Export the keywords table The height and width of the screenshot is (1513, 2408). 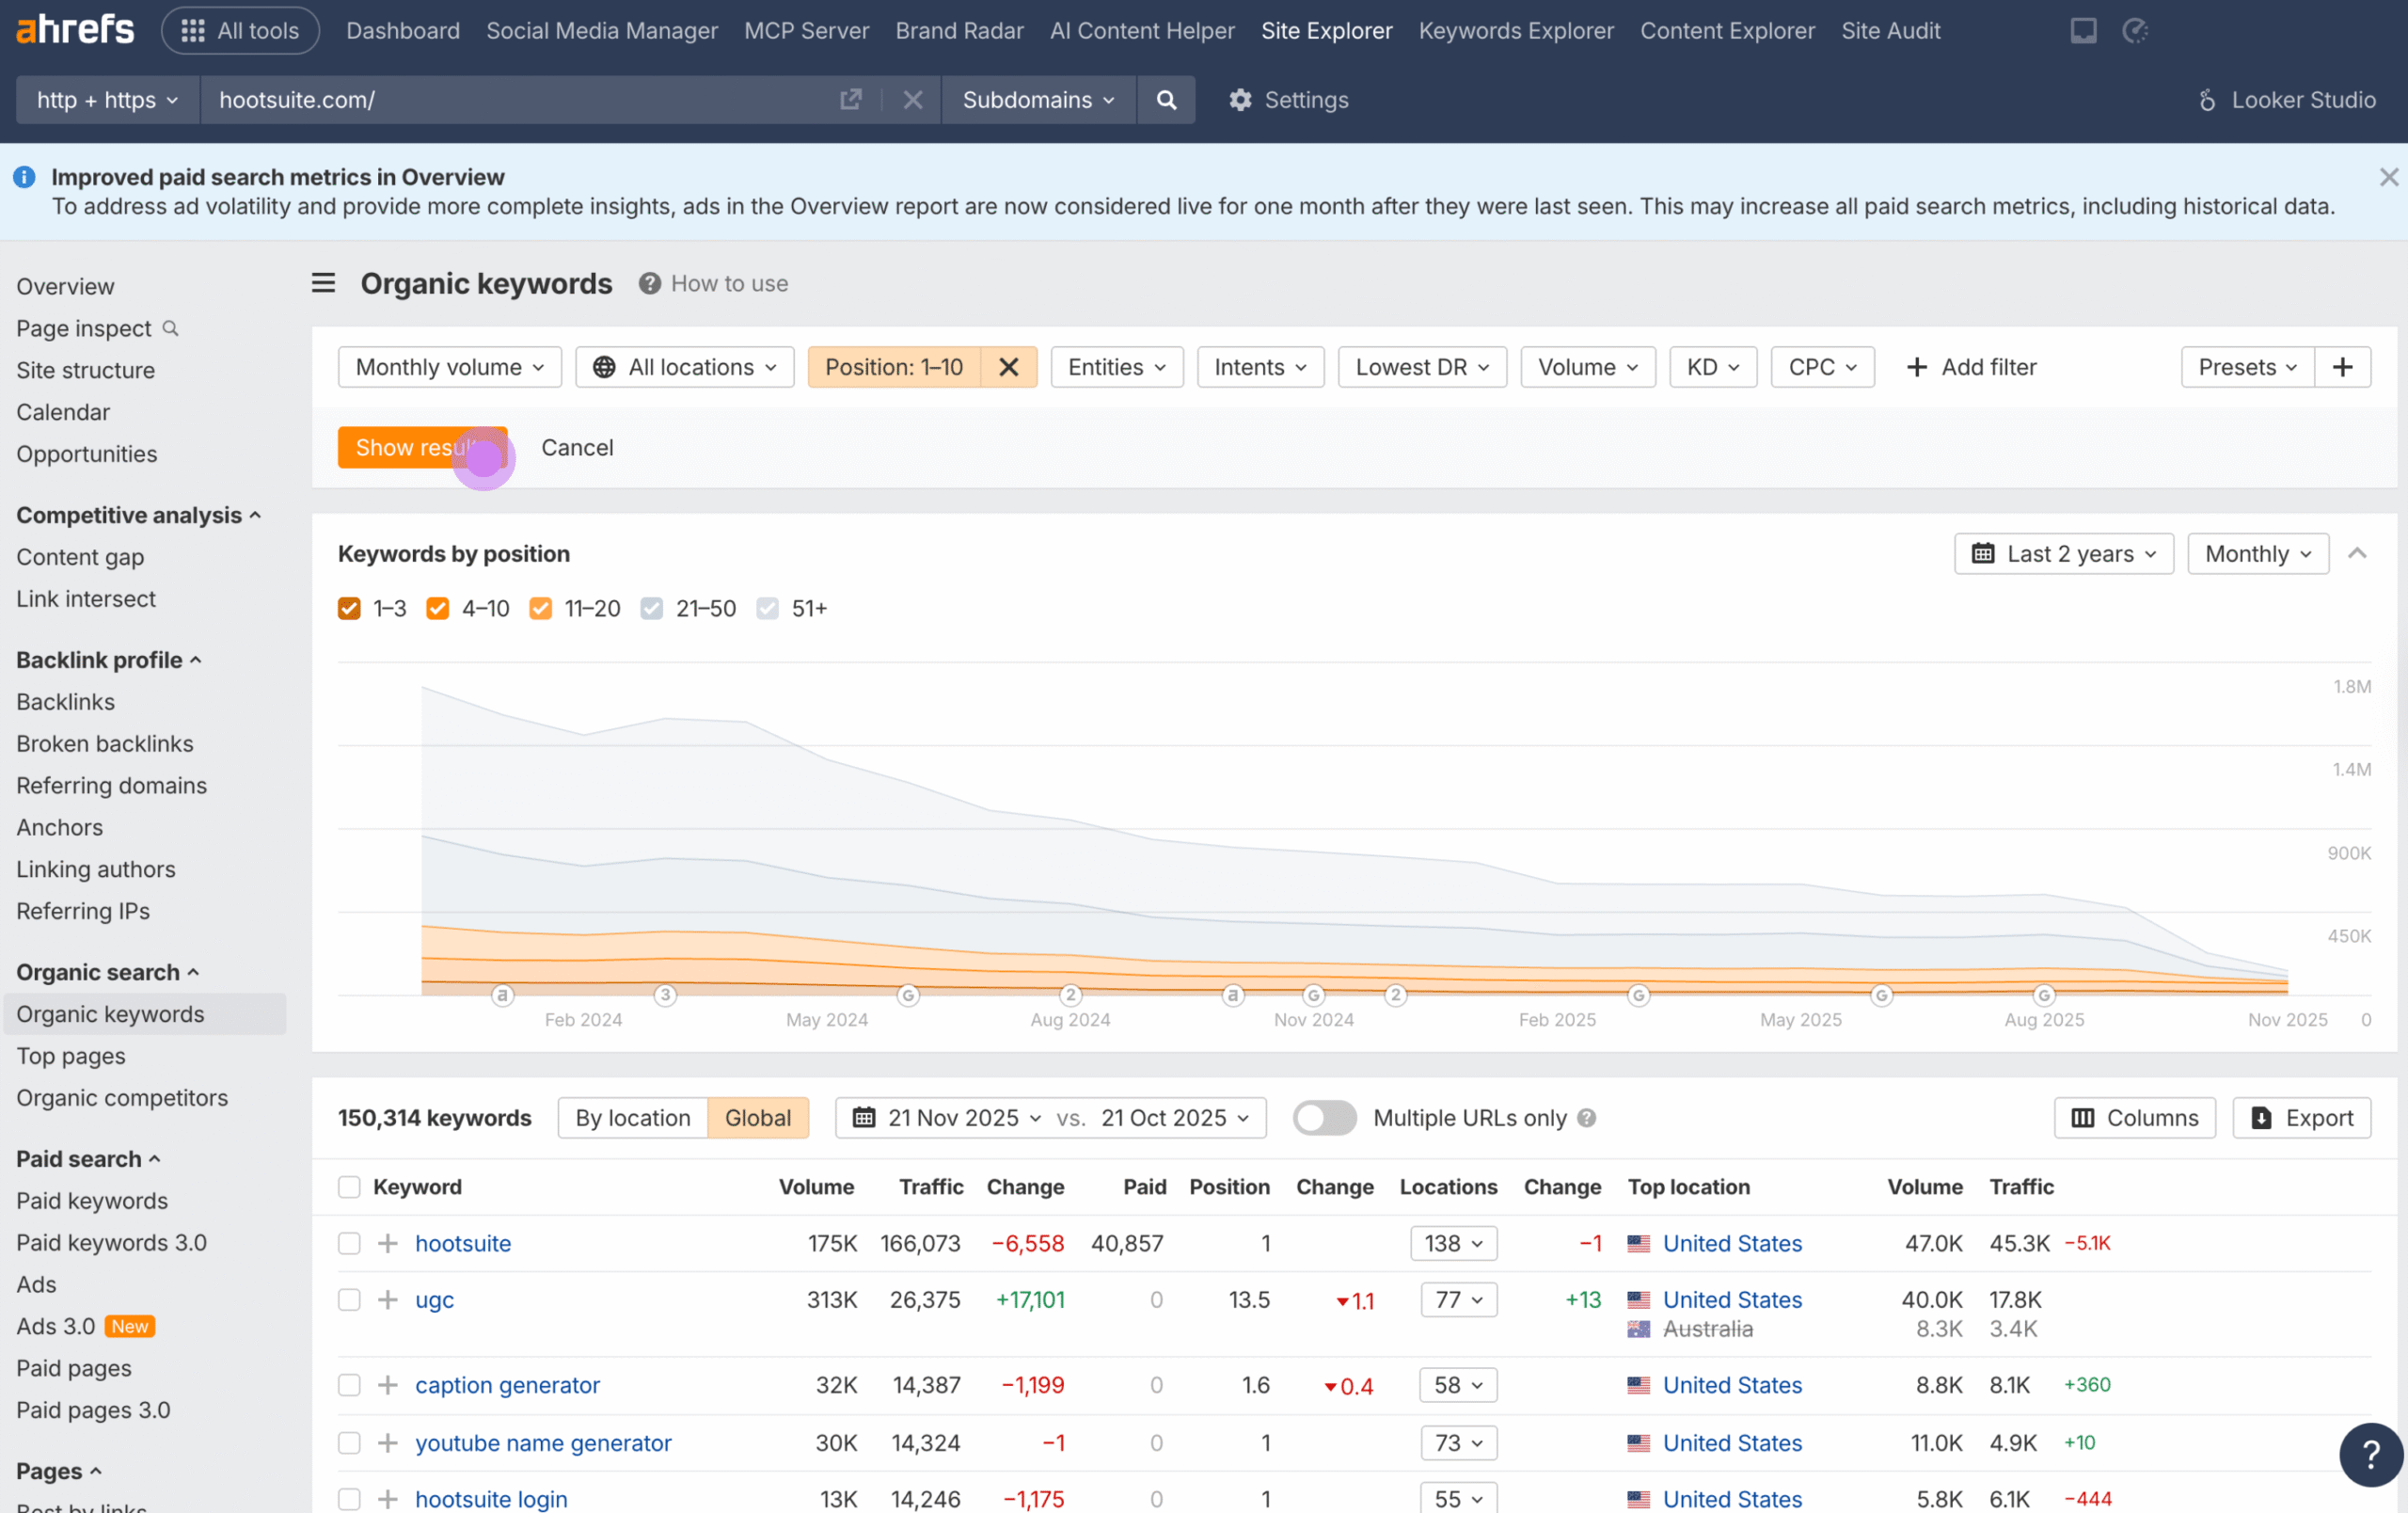click(x=2302, y=1117)
